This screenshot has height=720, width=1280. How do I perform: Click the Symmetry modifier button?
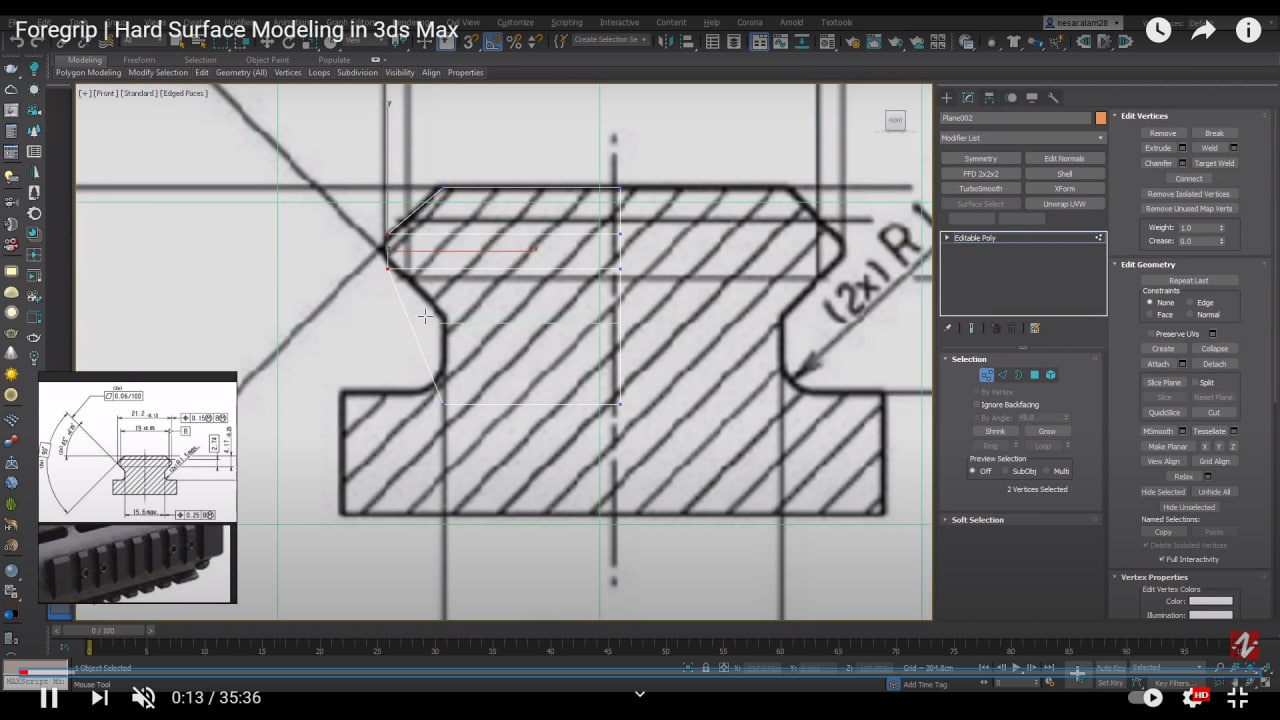click(x=981, y=159)
